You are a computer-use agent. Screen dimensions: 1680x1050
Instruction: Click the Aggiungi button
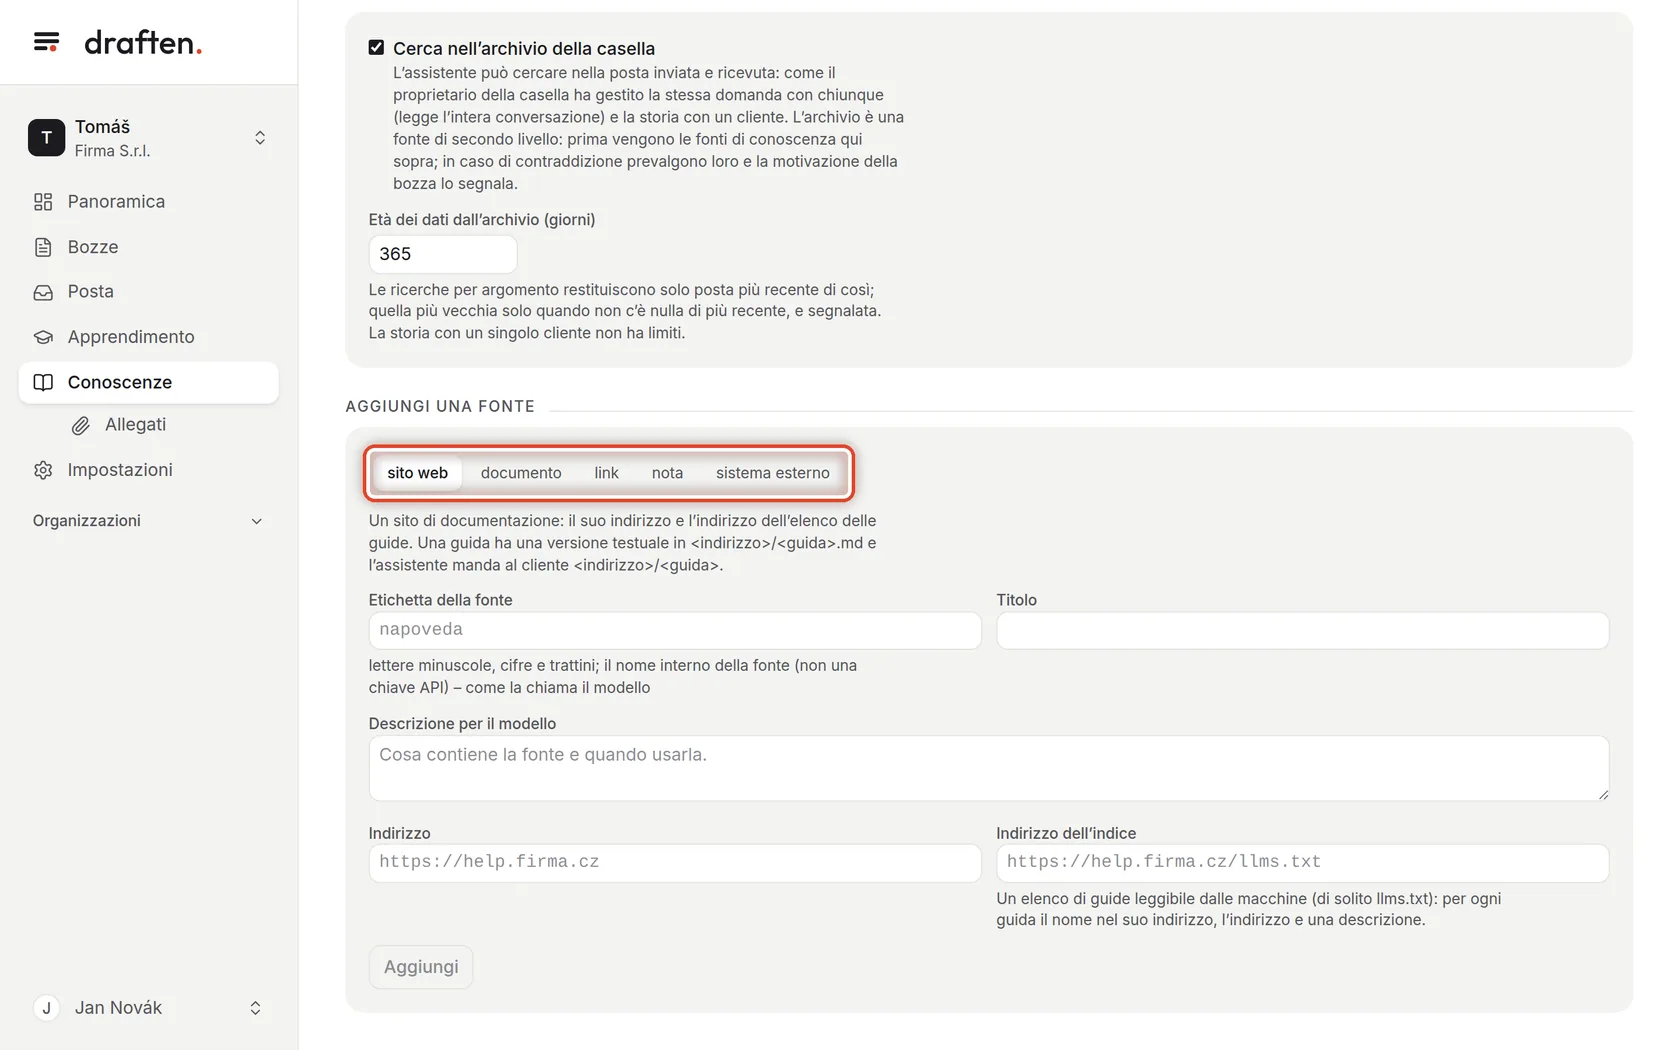421,967
